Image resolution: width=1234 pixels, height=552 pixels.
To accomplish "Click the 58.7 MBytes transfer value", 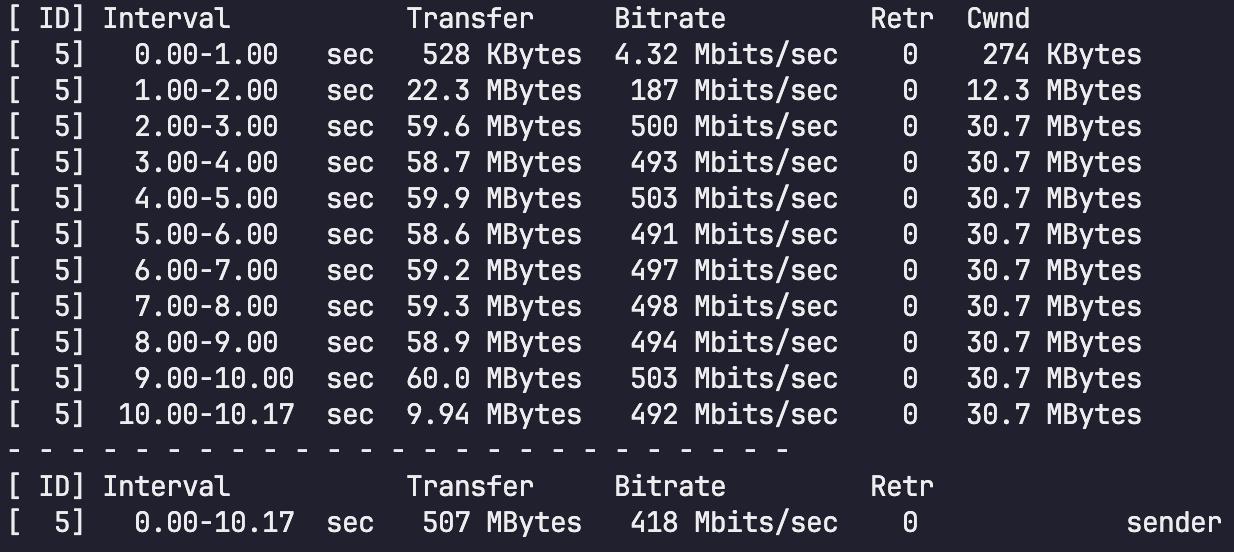I will 493,162.
